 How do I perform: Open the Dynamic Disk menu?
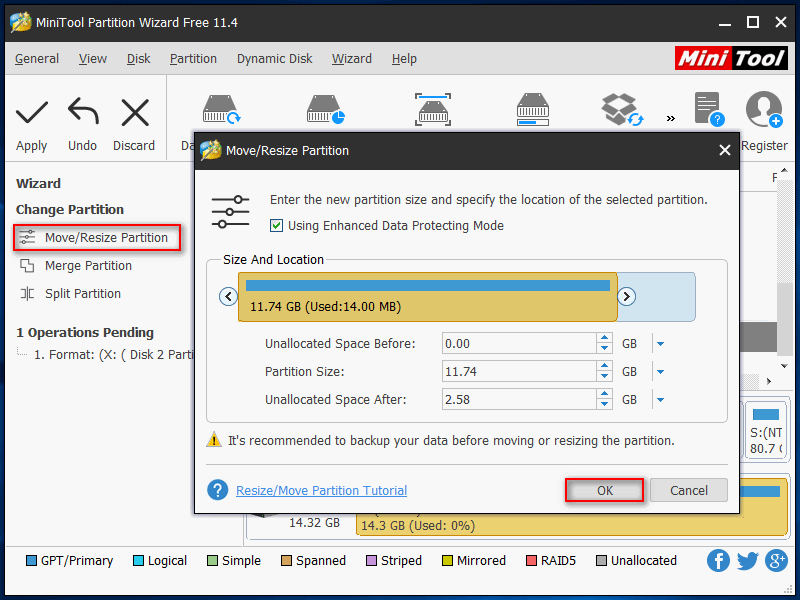click(x=274, y=59)
